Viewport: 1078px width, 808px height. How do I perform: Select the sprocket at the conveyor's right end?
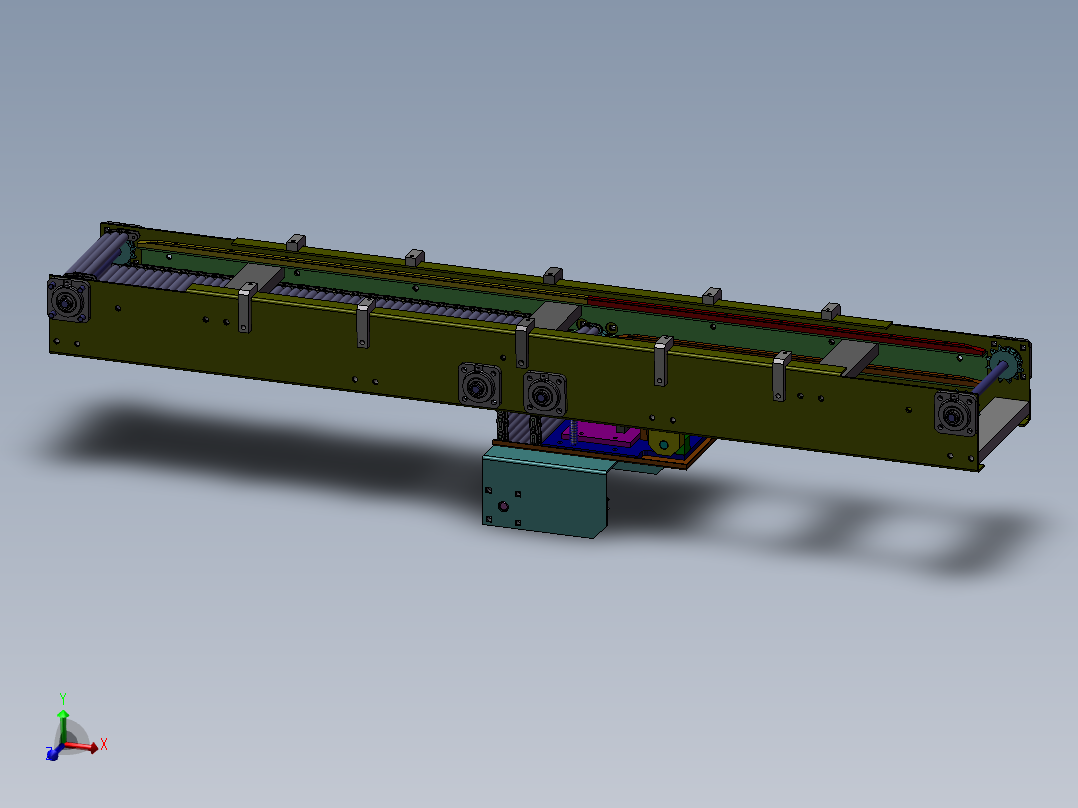(1004, 364)
